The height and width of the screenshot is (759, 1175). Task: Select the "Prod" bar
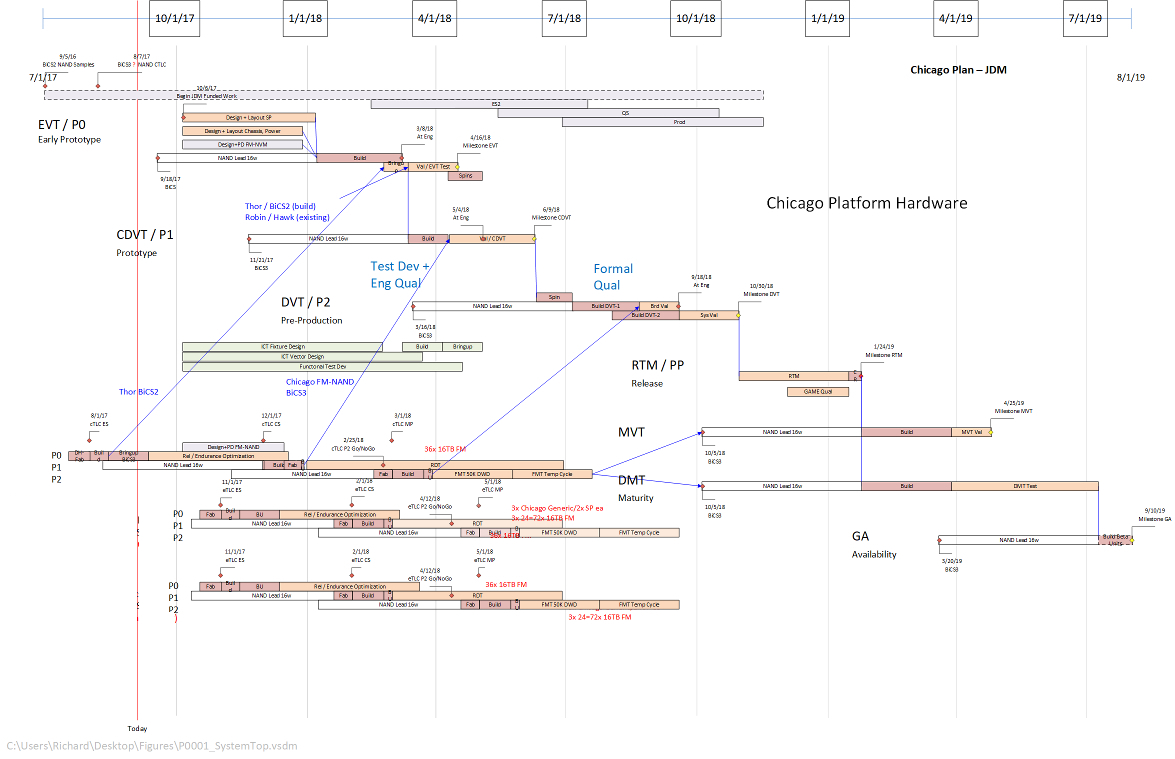pos(663,122)
